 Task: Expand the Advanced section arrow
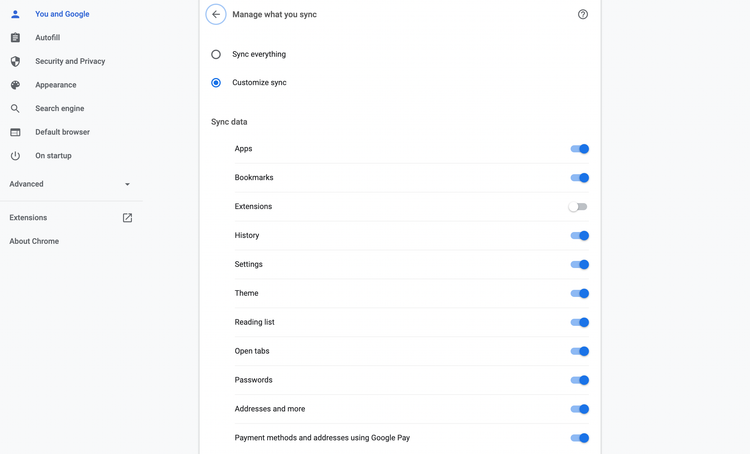127,185
